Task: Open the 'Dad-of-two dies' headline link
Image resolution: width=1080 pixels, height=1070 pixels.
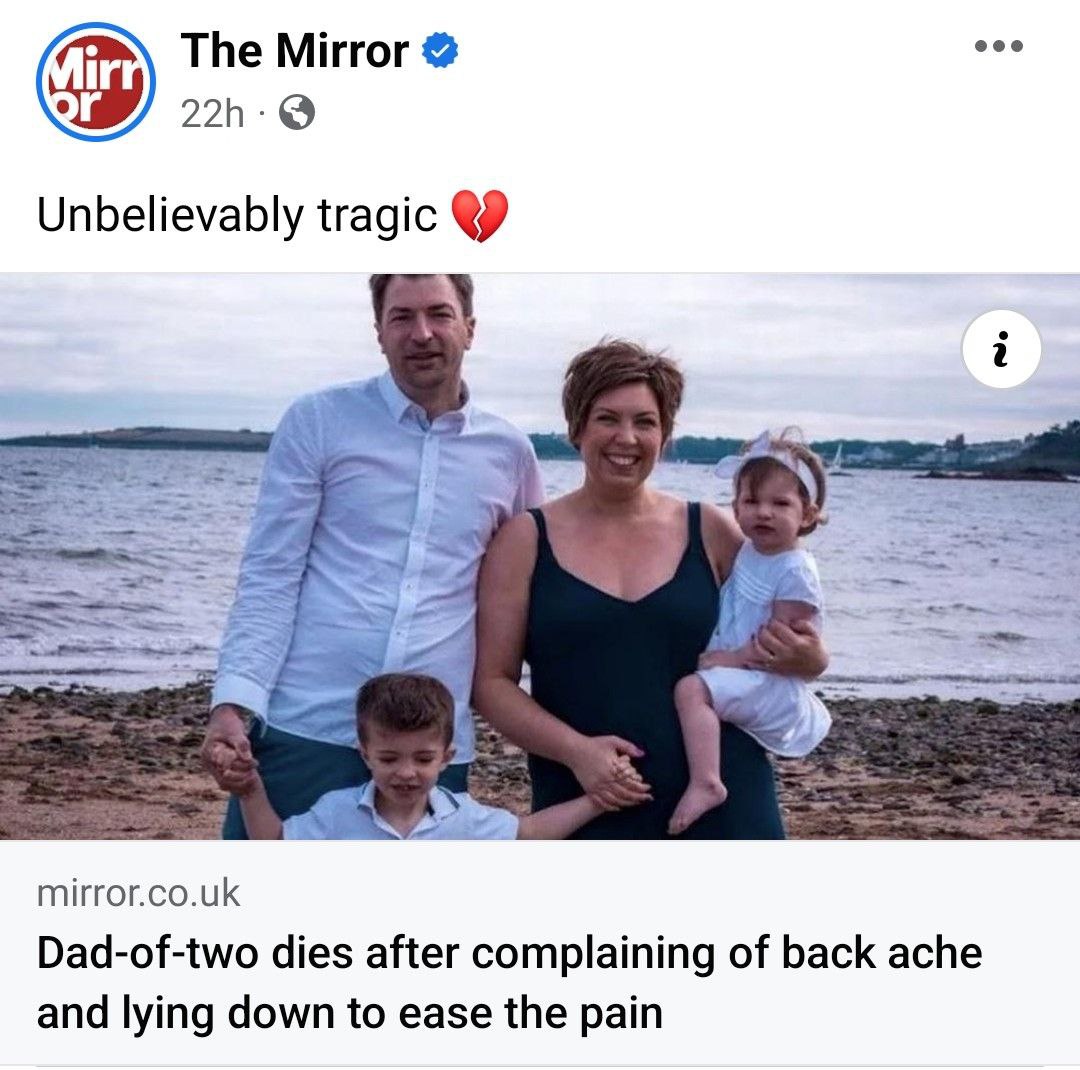Action: [x=510, y=983]
